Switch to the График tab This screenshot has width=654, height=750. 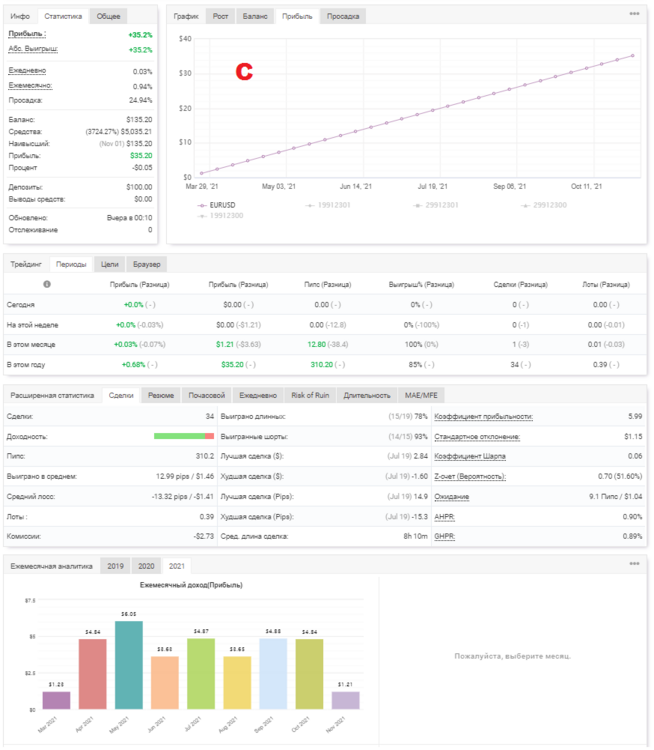(186, 16)
